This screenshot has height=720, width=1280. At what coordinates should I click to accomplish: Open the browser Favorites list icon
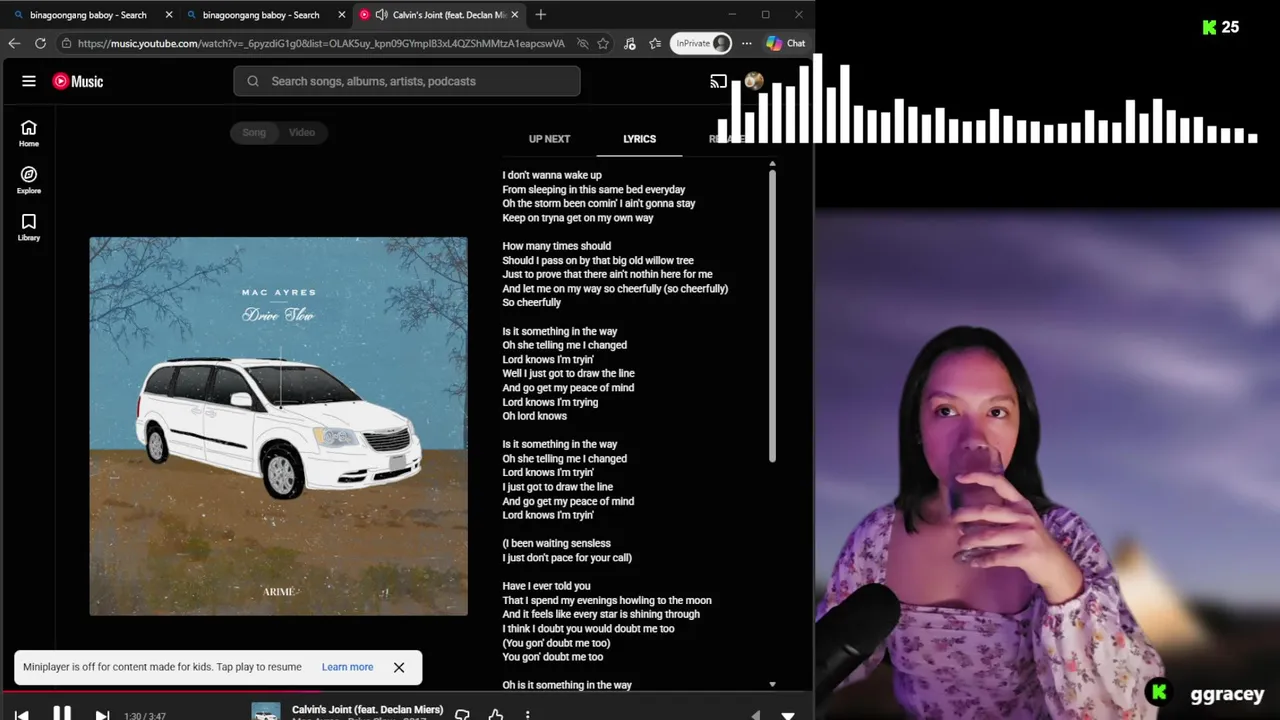click(x=655, y=43)
